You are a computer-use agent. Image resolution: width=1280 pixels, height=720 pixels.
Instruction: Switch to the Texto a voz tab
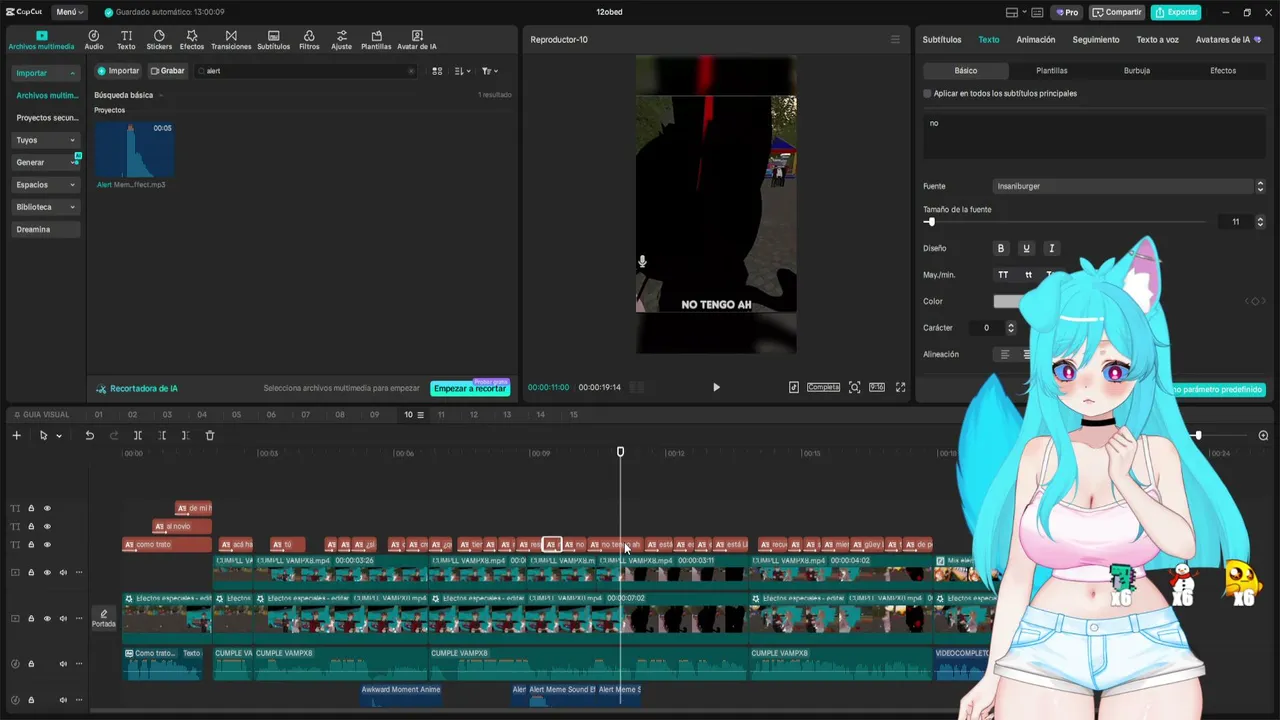pyautogui.click(x=1158, y=40)
